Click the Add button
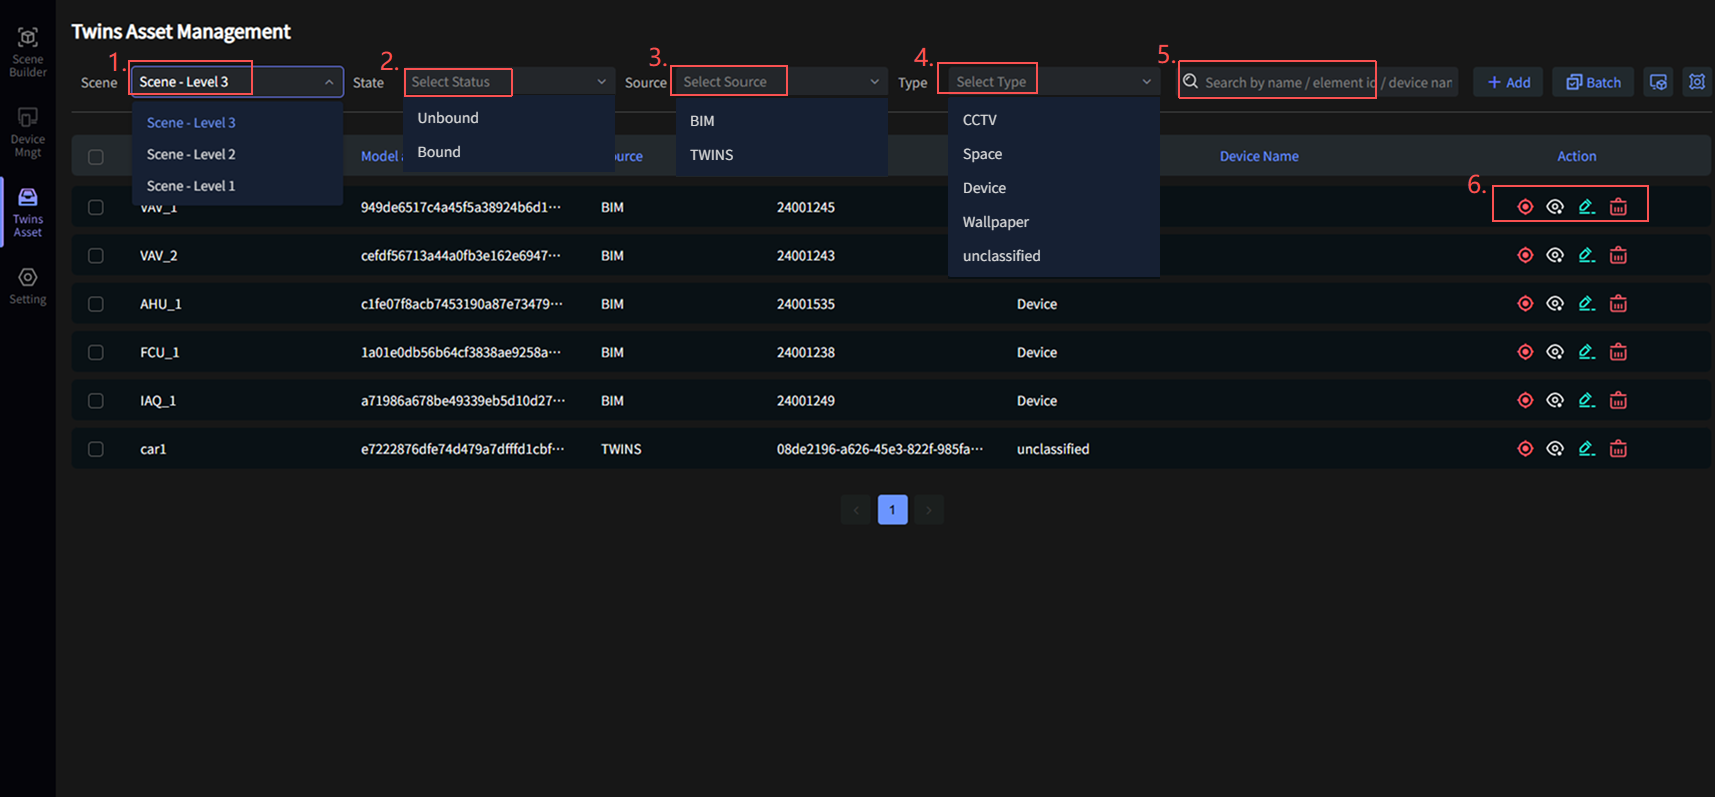The image size is (1715, 797). 1508,82
